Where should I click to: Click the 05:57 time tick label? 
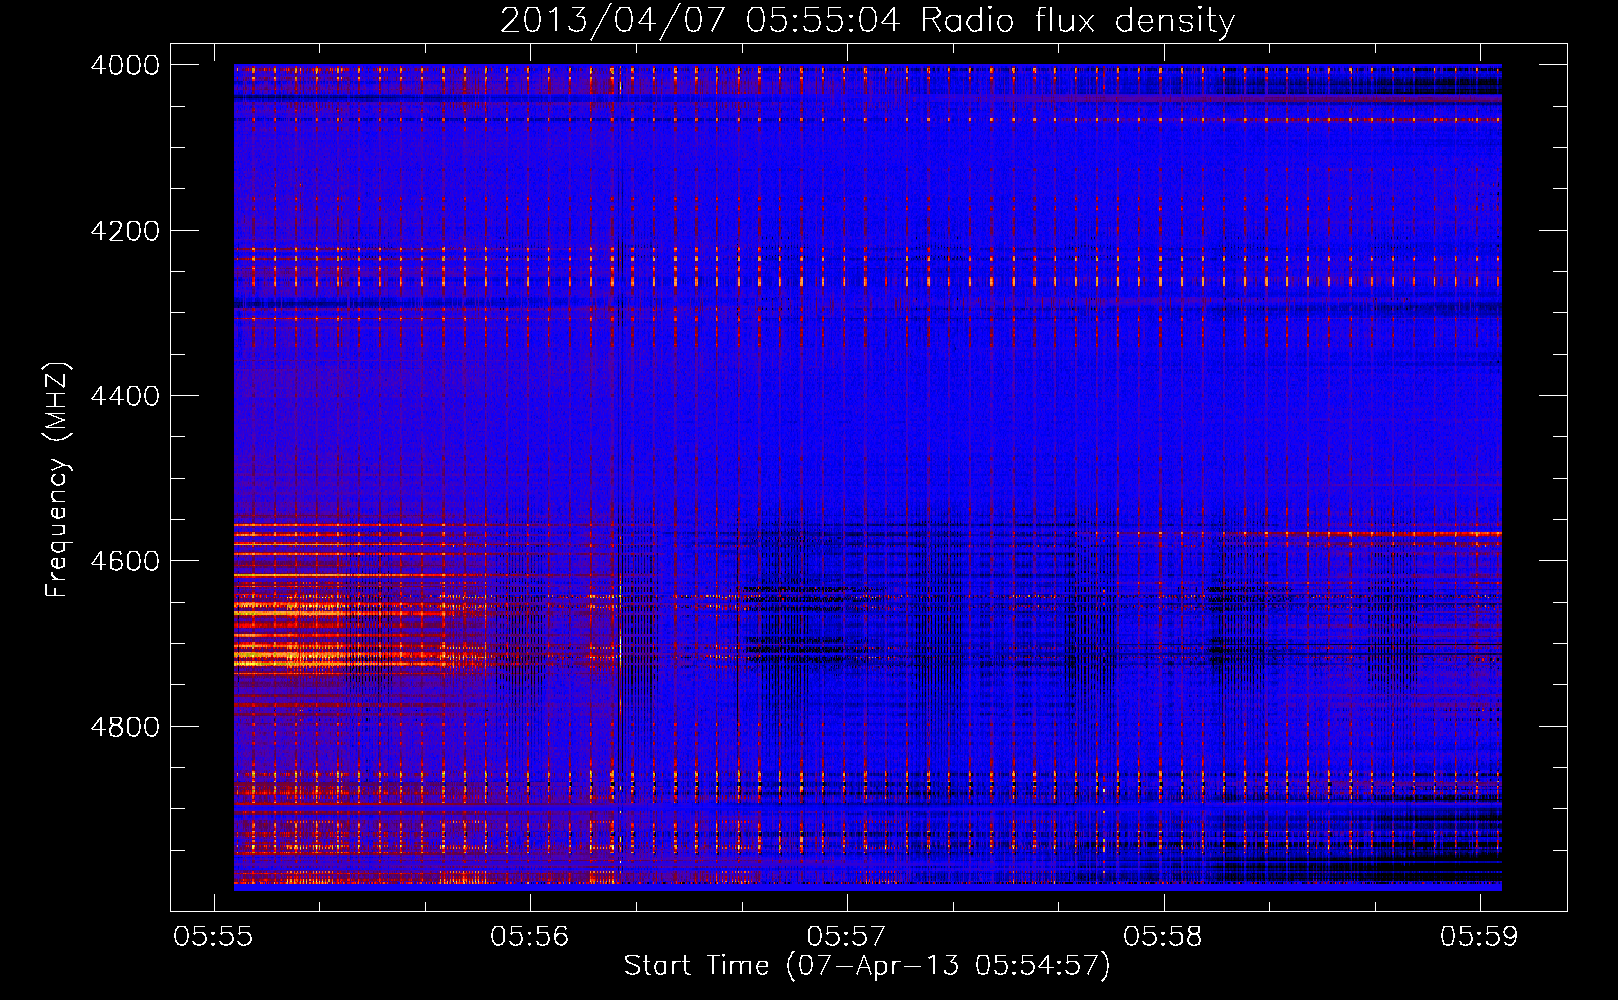pos(847,936)
